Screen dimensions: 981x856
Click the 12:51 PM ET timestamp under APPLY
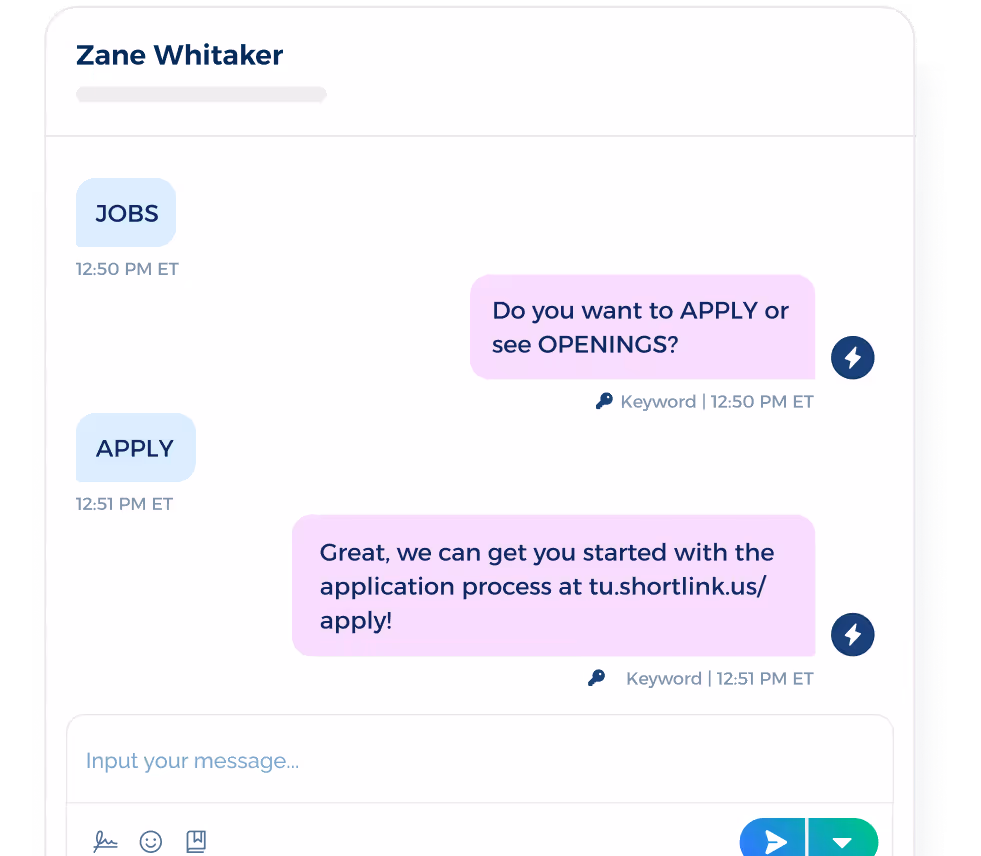coord(124,504)
